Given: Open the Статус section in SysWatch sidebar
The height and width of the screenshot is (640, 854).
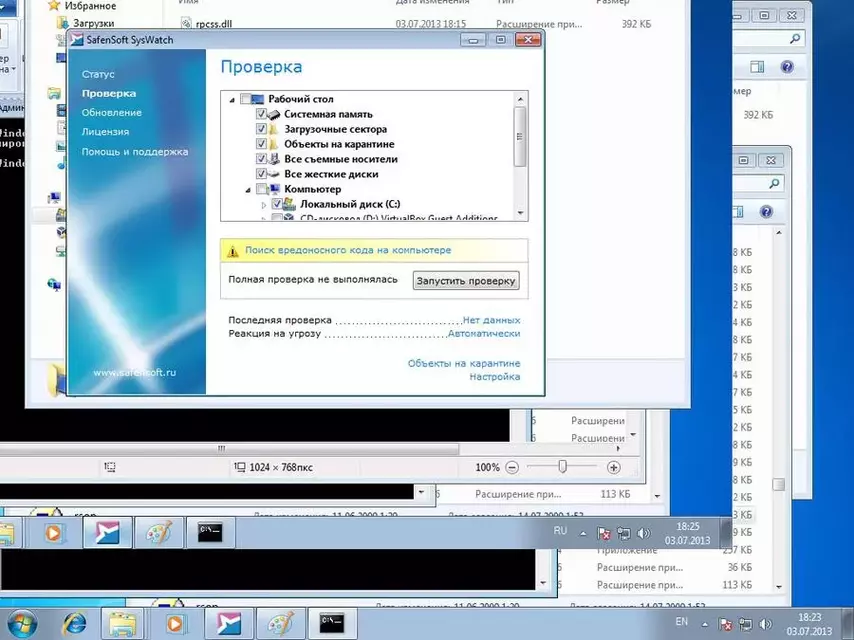Looking at the screenshot, I should click(98, 74).
